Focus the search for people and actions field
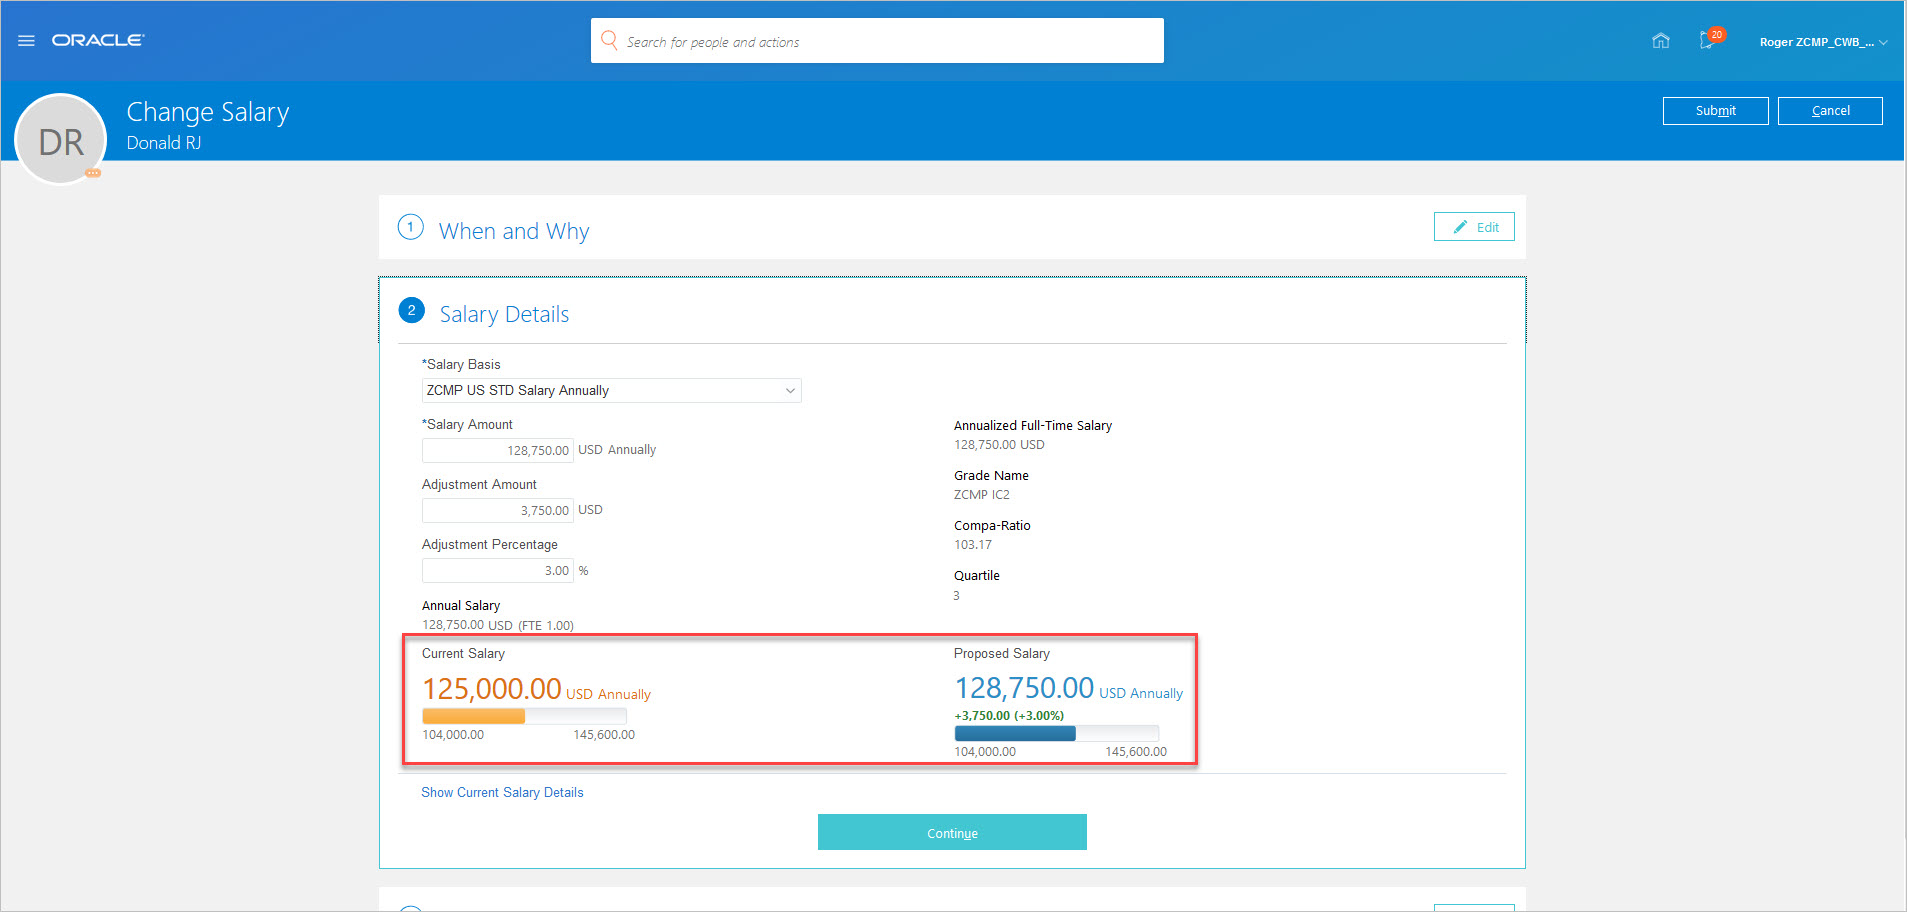The height and width of the screenshot is (912, 1907). tap(877, 41)
